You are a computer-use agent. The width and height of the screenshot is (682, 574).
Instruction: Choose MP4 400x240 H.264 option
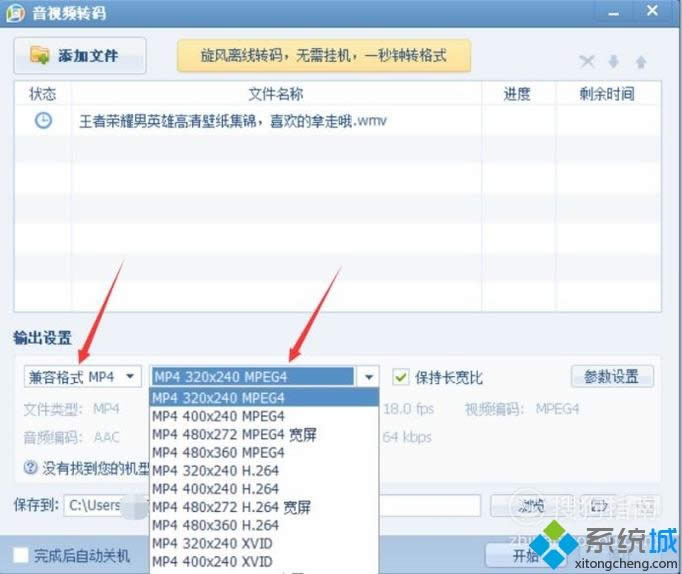[264, 489]
